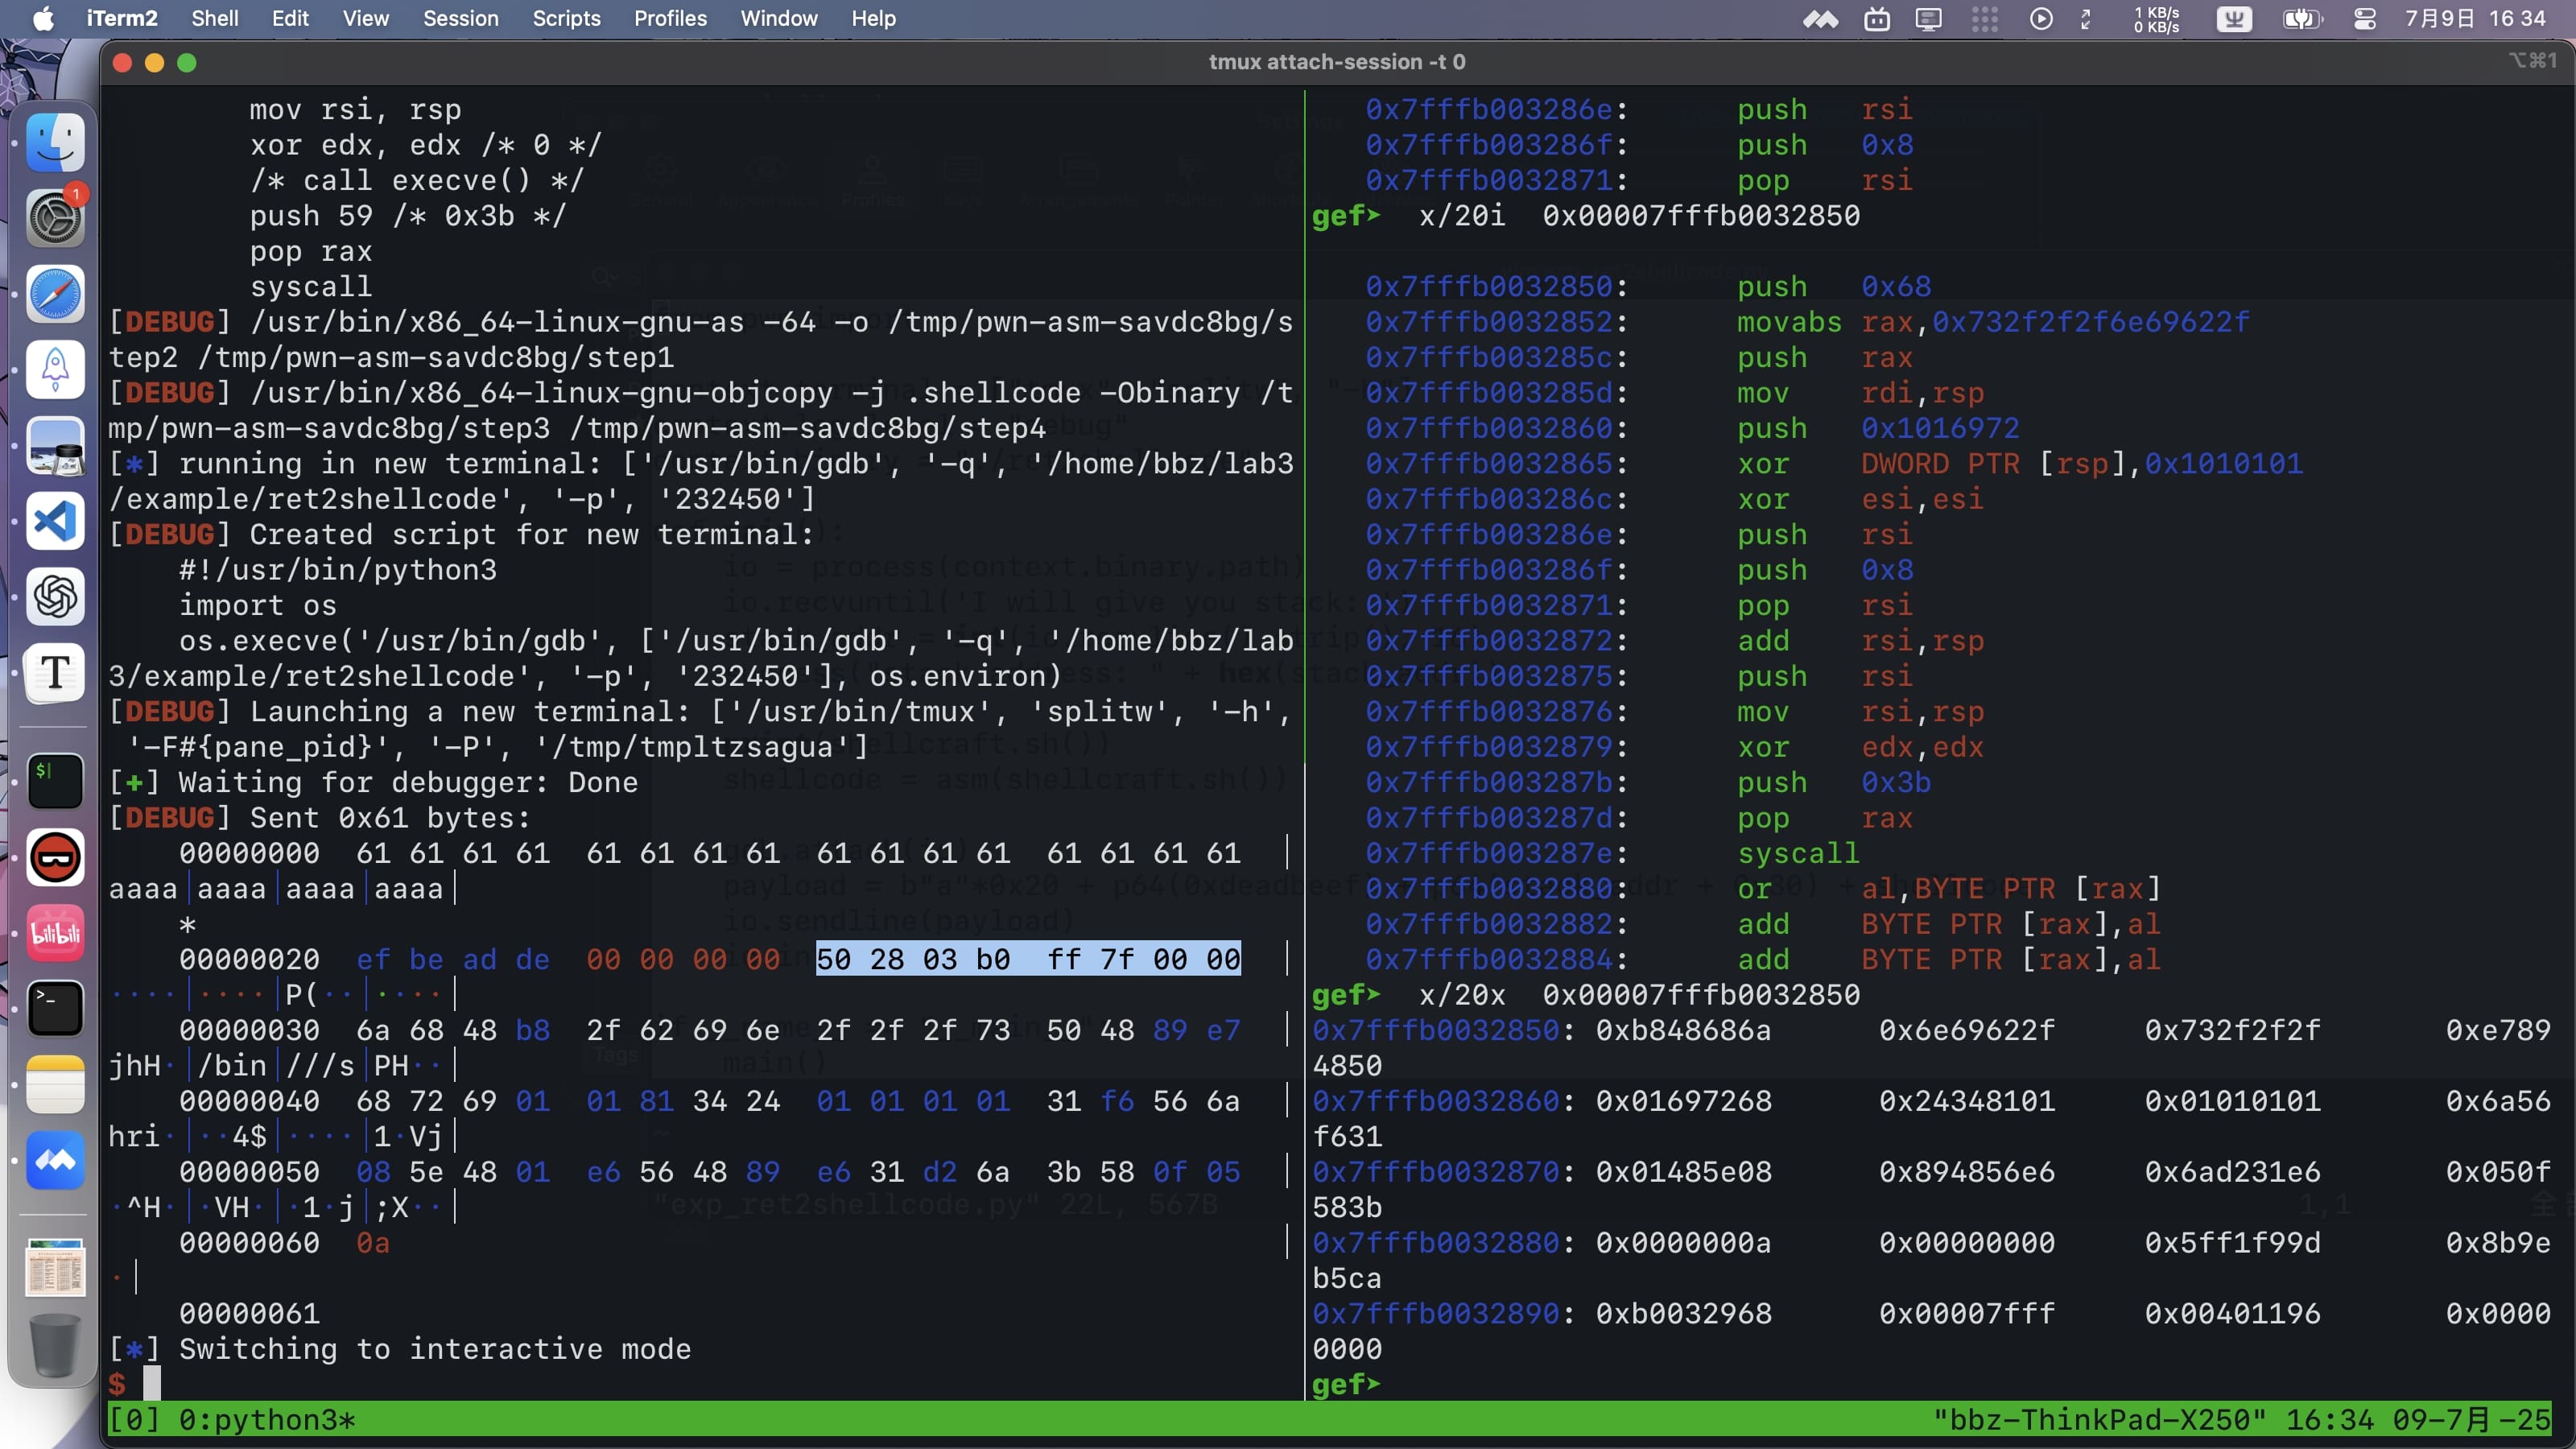The image size is (2576, 1449).
Task: Open the date and time menu
Action: click(2475, 19)
